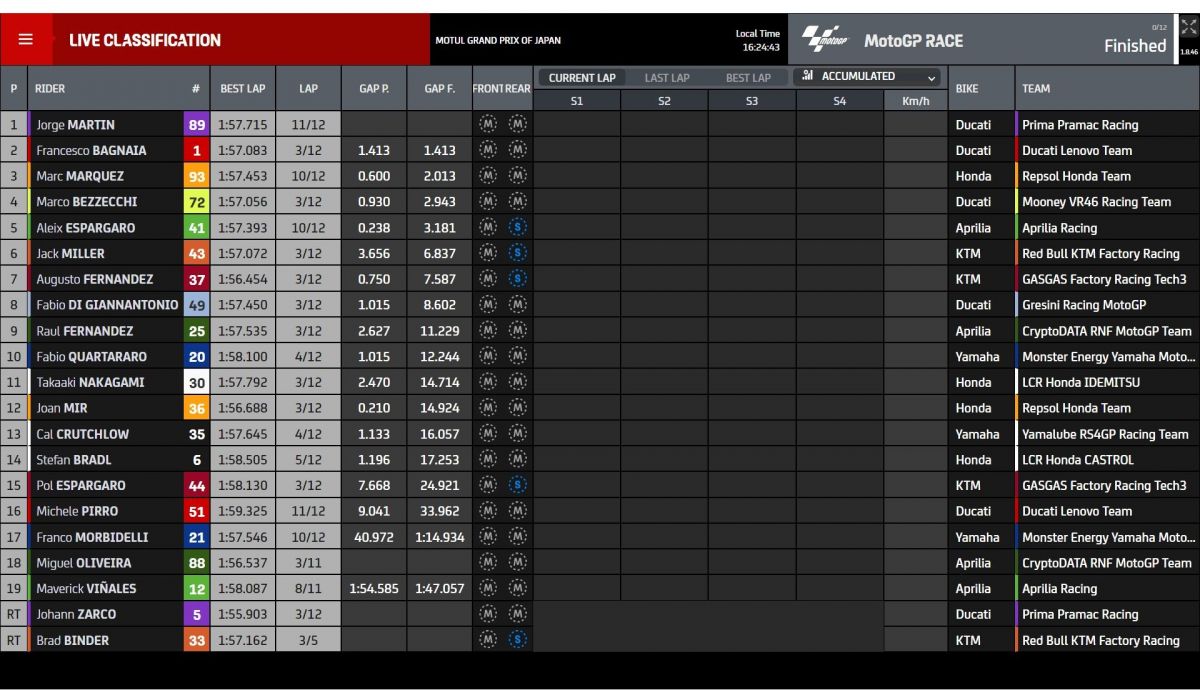Screen dimensions: 1200x690
Task: Click Marc Marquez's orange number 93 badge
Action: pyautogui.click(x=196, y=176)
